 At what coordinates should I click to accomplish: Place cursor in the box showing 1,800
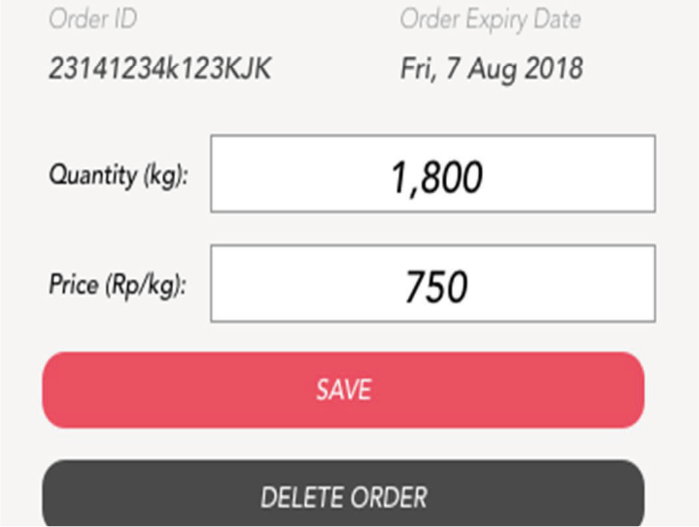point(432,174)
